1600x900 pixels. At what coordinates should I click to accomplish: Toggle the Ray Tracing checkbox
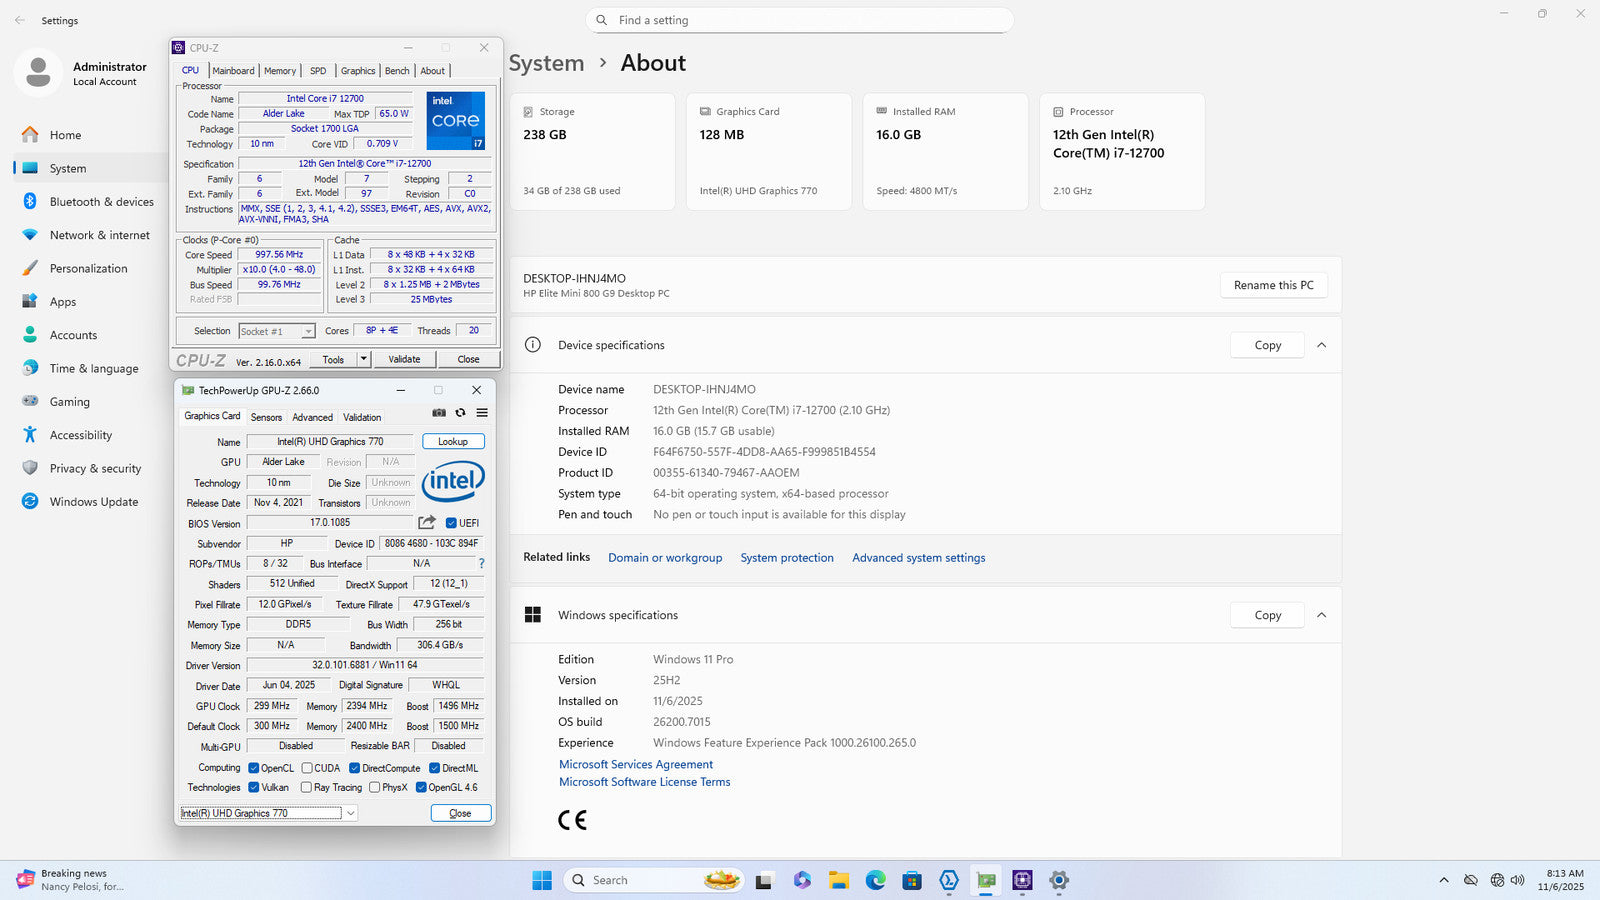tap(306, 788)
